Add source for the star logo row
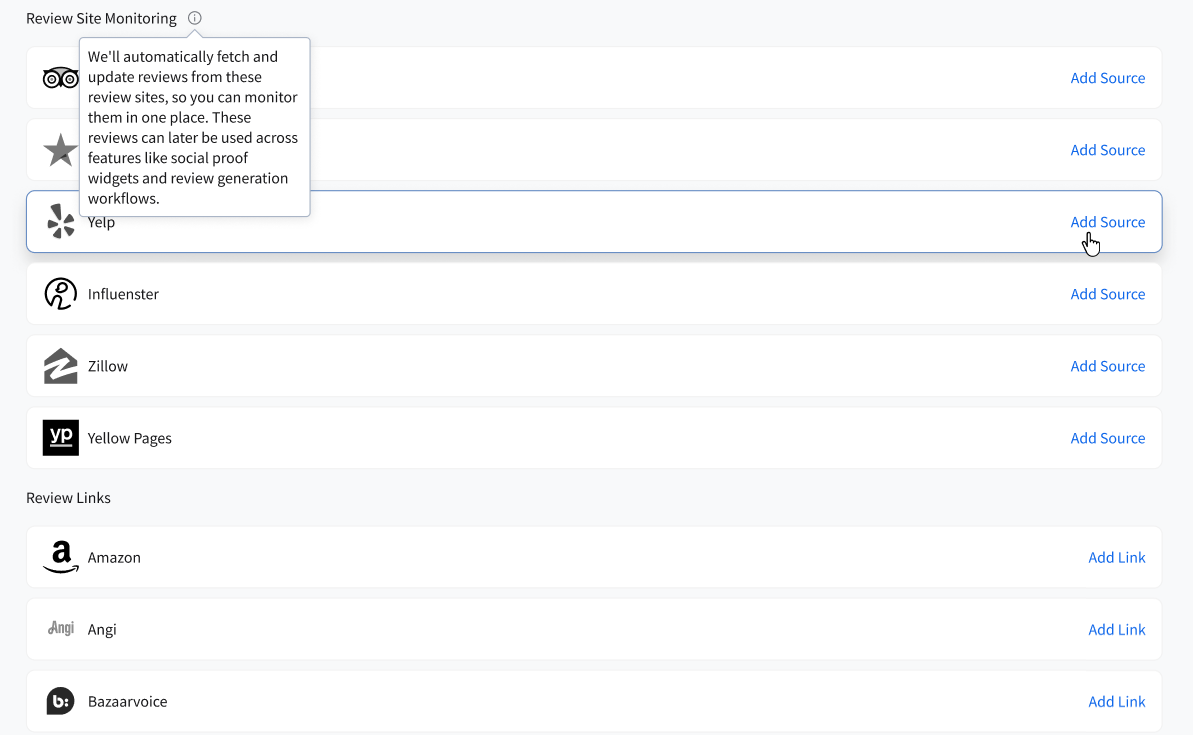Viewport: 1193px width, 735px height. (1107, 150)
